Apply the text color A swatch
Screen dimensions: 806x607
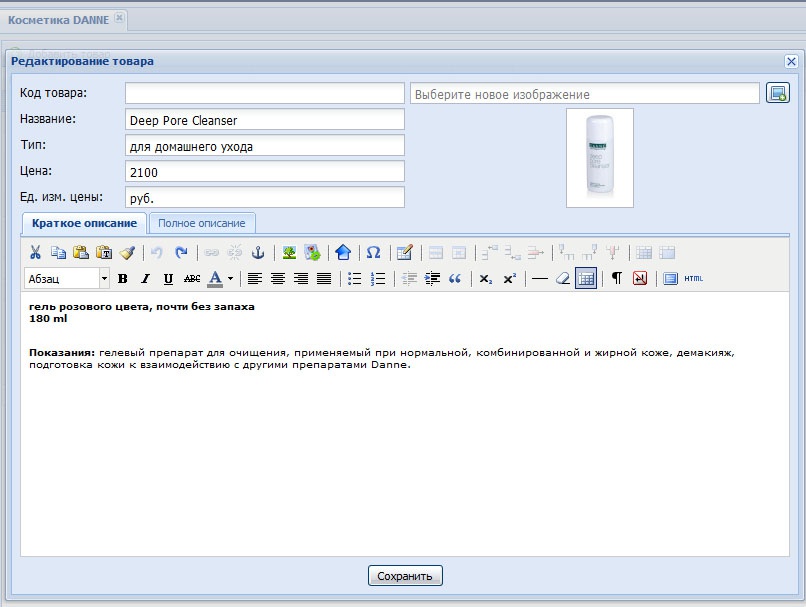215,279
